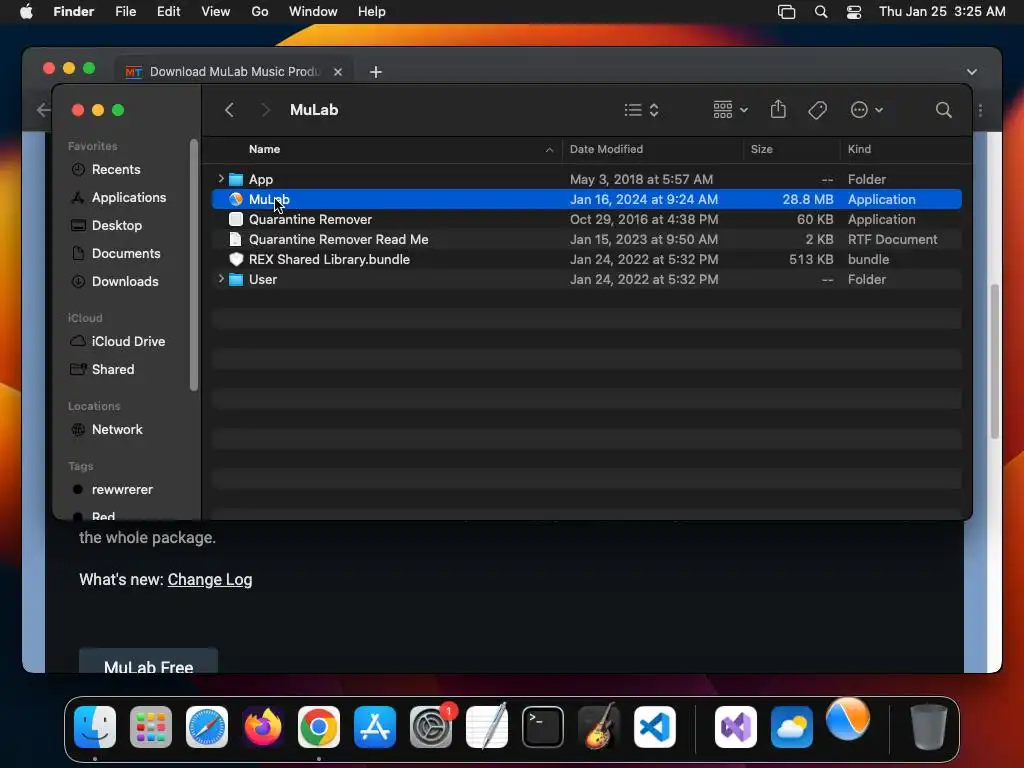The image size is (1024, 768).
Task: Open Safari from the Dock
Action: 207,727
